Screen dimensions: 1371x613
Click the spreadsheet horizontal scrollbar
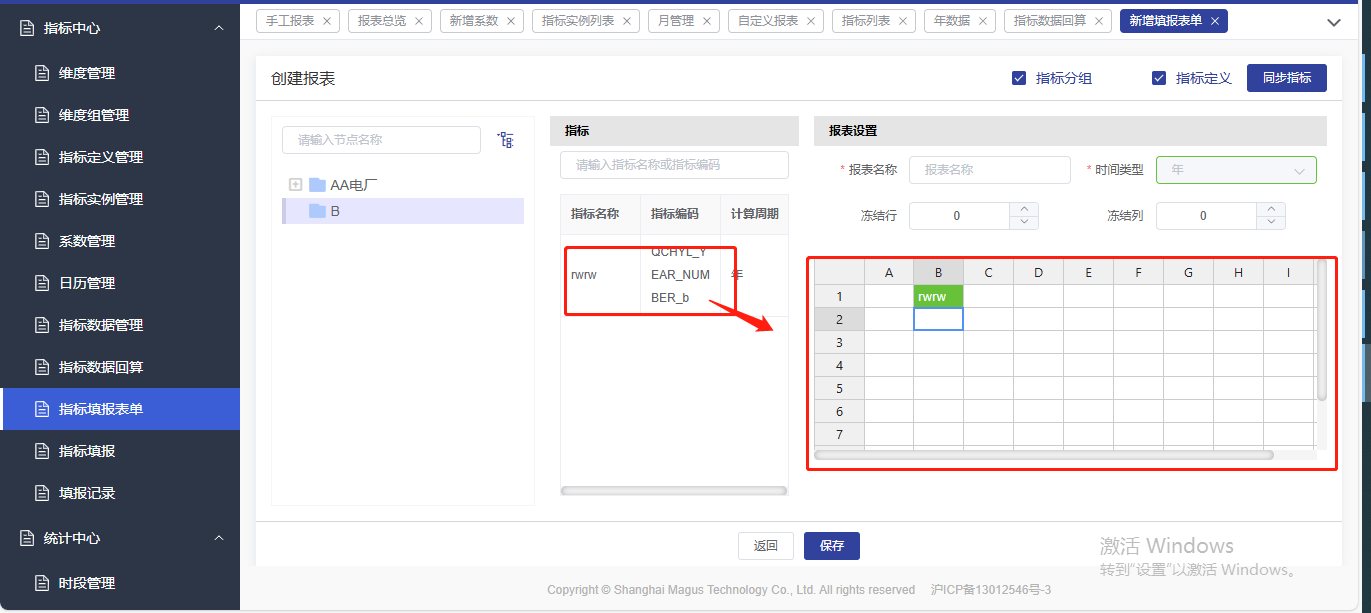click(1044, 455)
